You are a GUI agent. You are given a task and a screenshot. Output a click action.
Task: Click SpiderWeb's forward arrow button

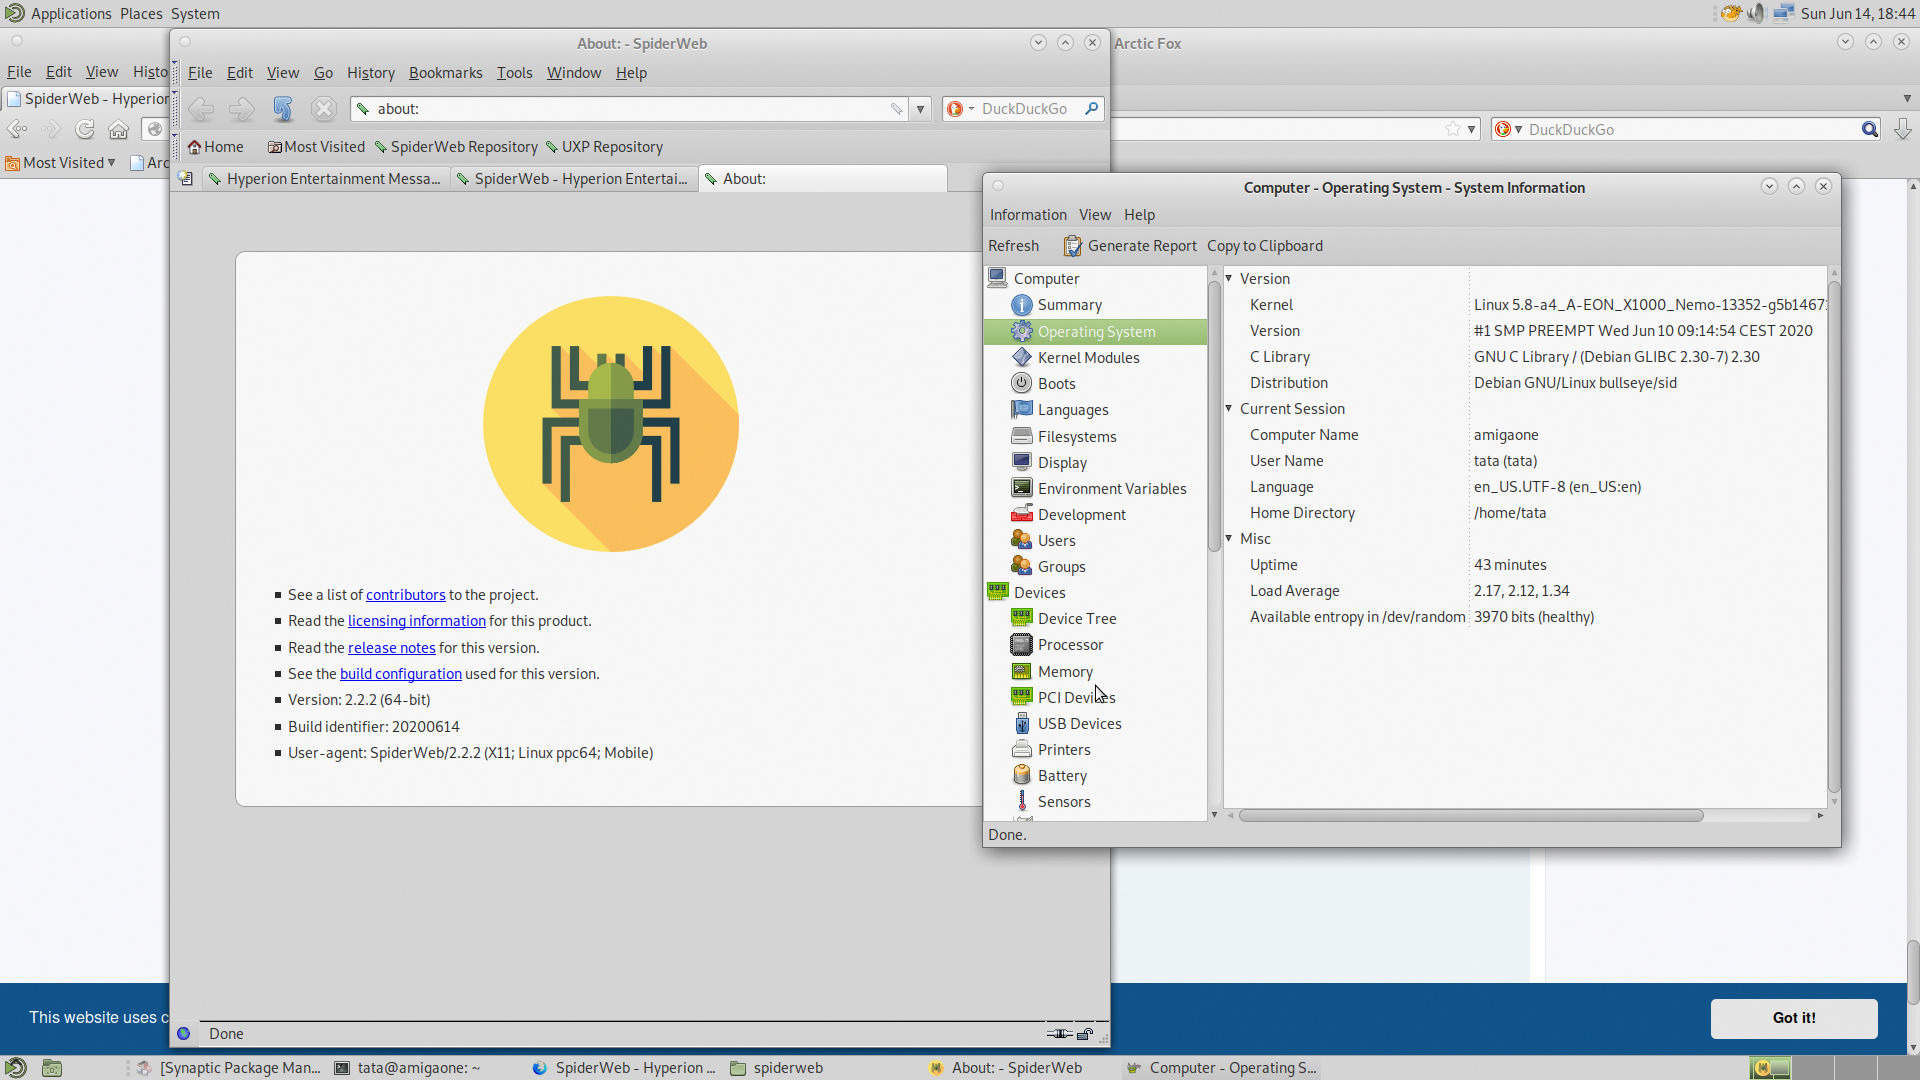click(241, 109)
